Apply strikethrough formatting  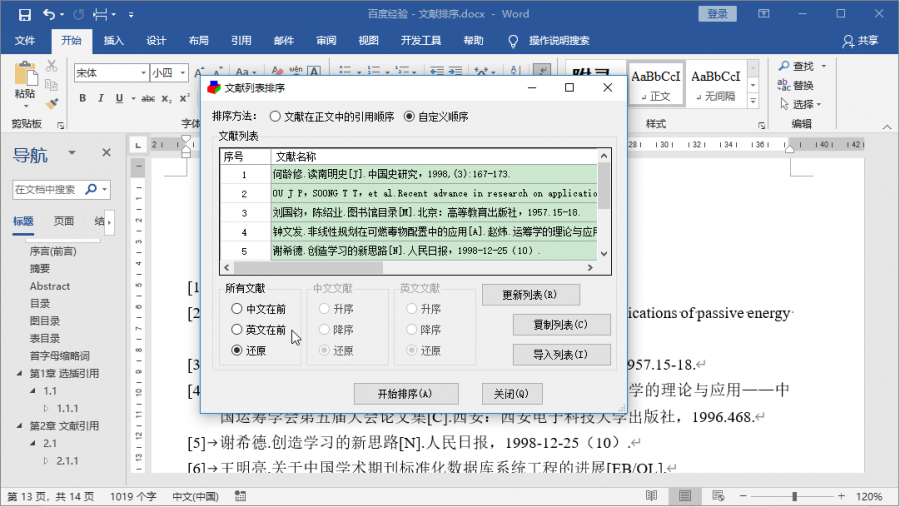(x=148, y=98)
